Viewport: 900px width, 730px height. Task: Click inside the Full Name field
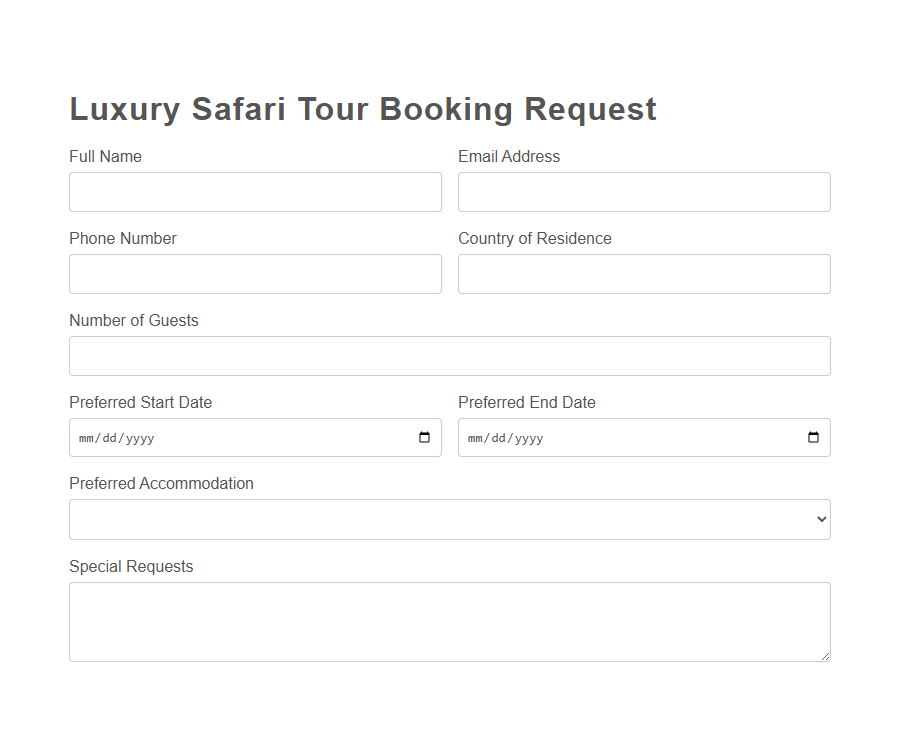tap(255, 192)
